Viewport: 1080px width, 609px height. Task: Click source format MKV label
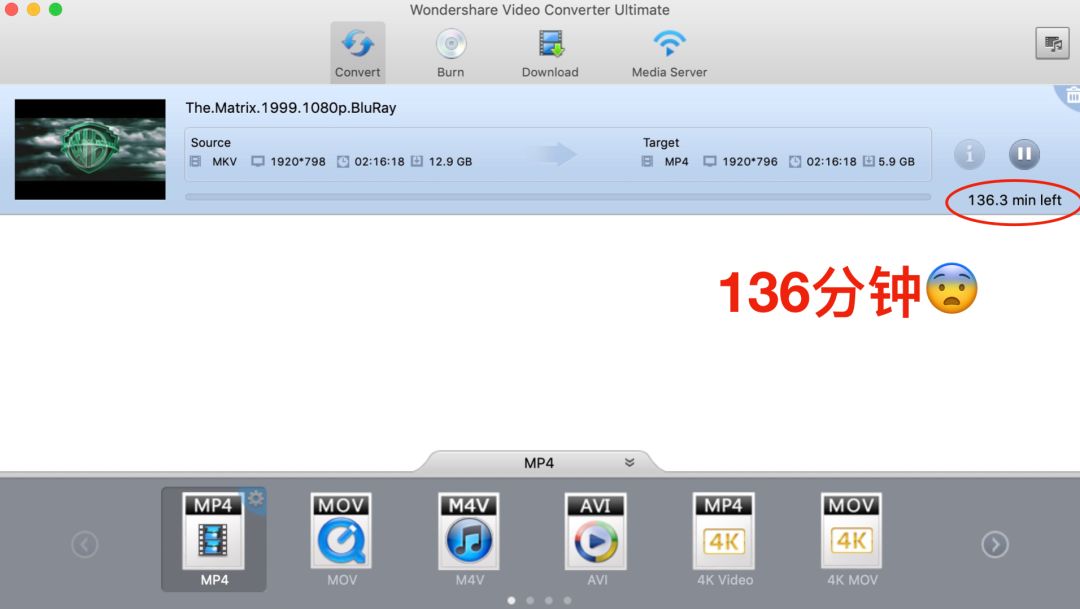click(225, 161)
